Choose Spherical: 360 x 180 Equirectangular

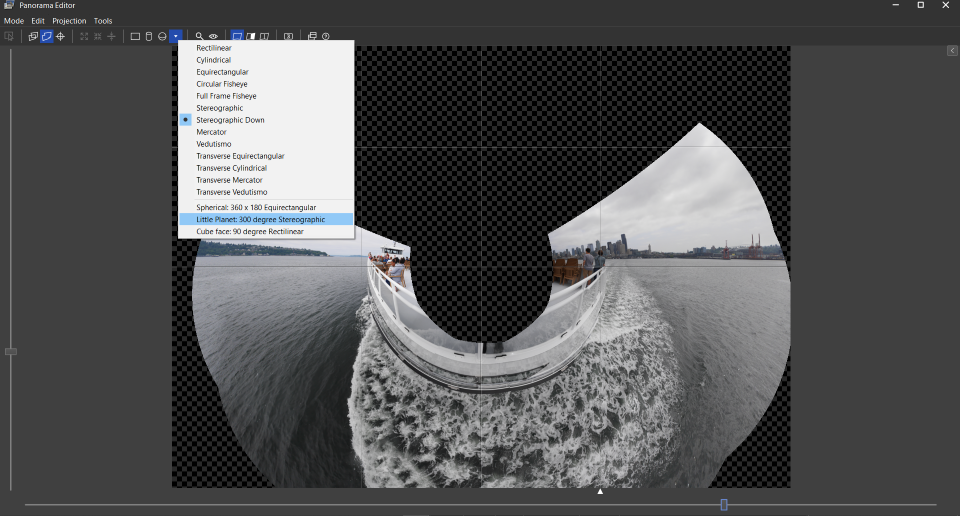coord(256,207)
